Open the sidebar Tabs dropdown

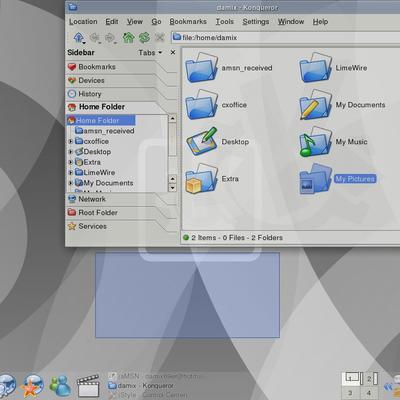pos(150,53)
